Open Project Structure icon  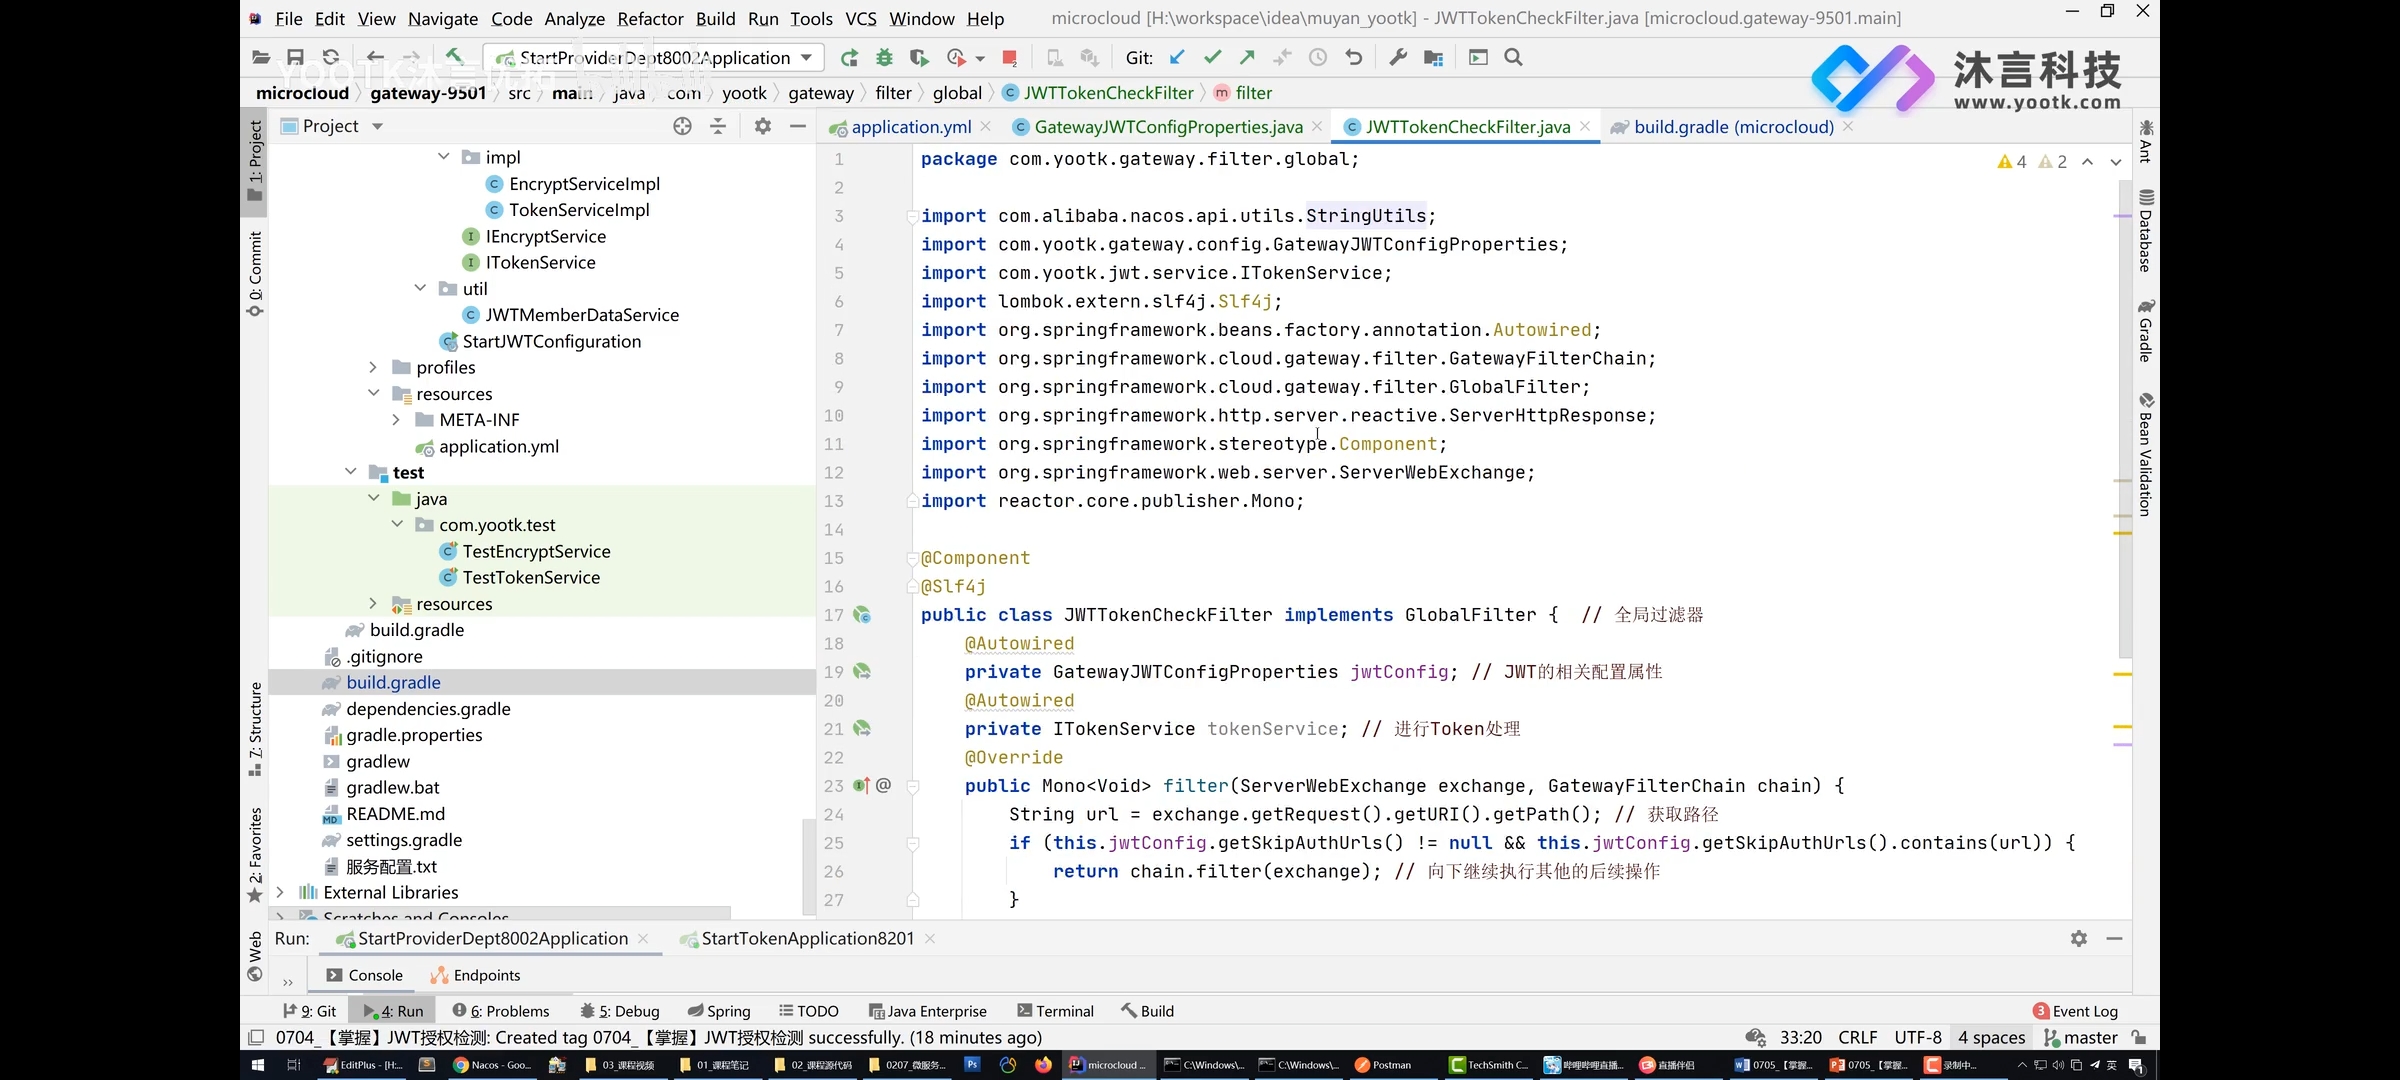(1433, 58)
